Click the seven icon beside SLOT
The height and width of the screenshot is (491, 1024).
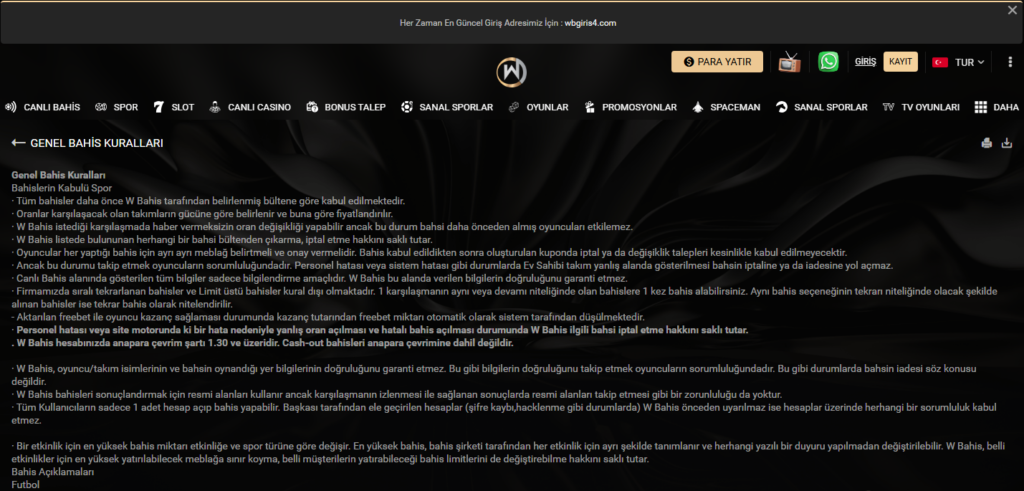158,107
